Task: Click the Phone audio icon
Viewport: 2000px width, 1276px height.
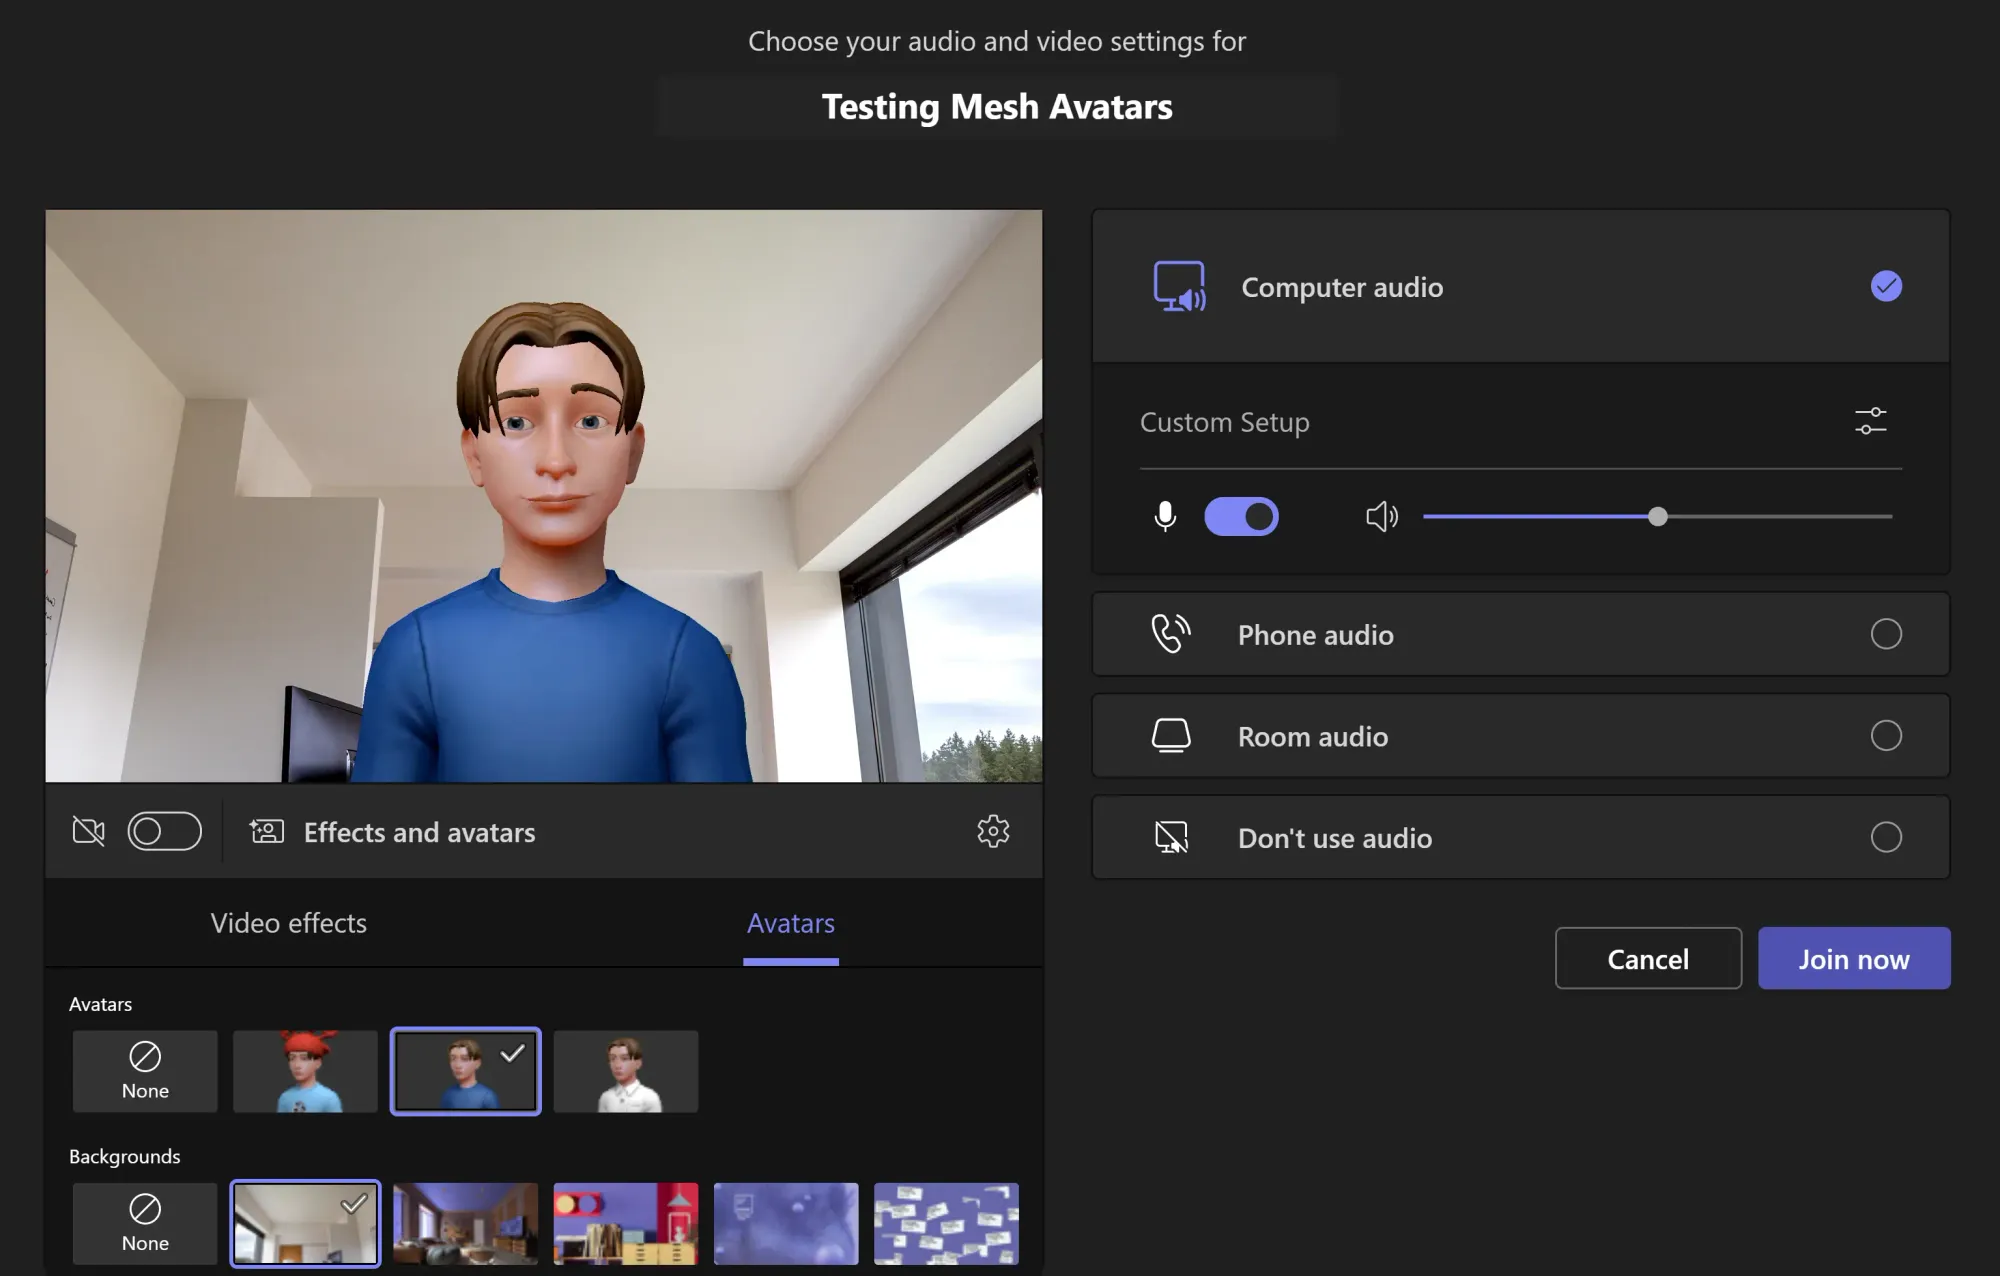Action: (x=1169, y=633)
